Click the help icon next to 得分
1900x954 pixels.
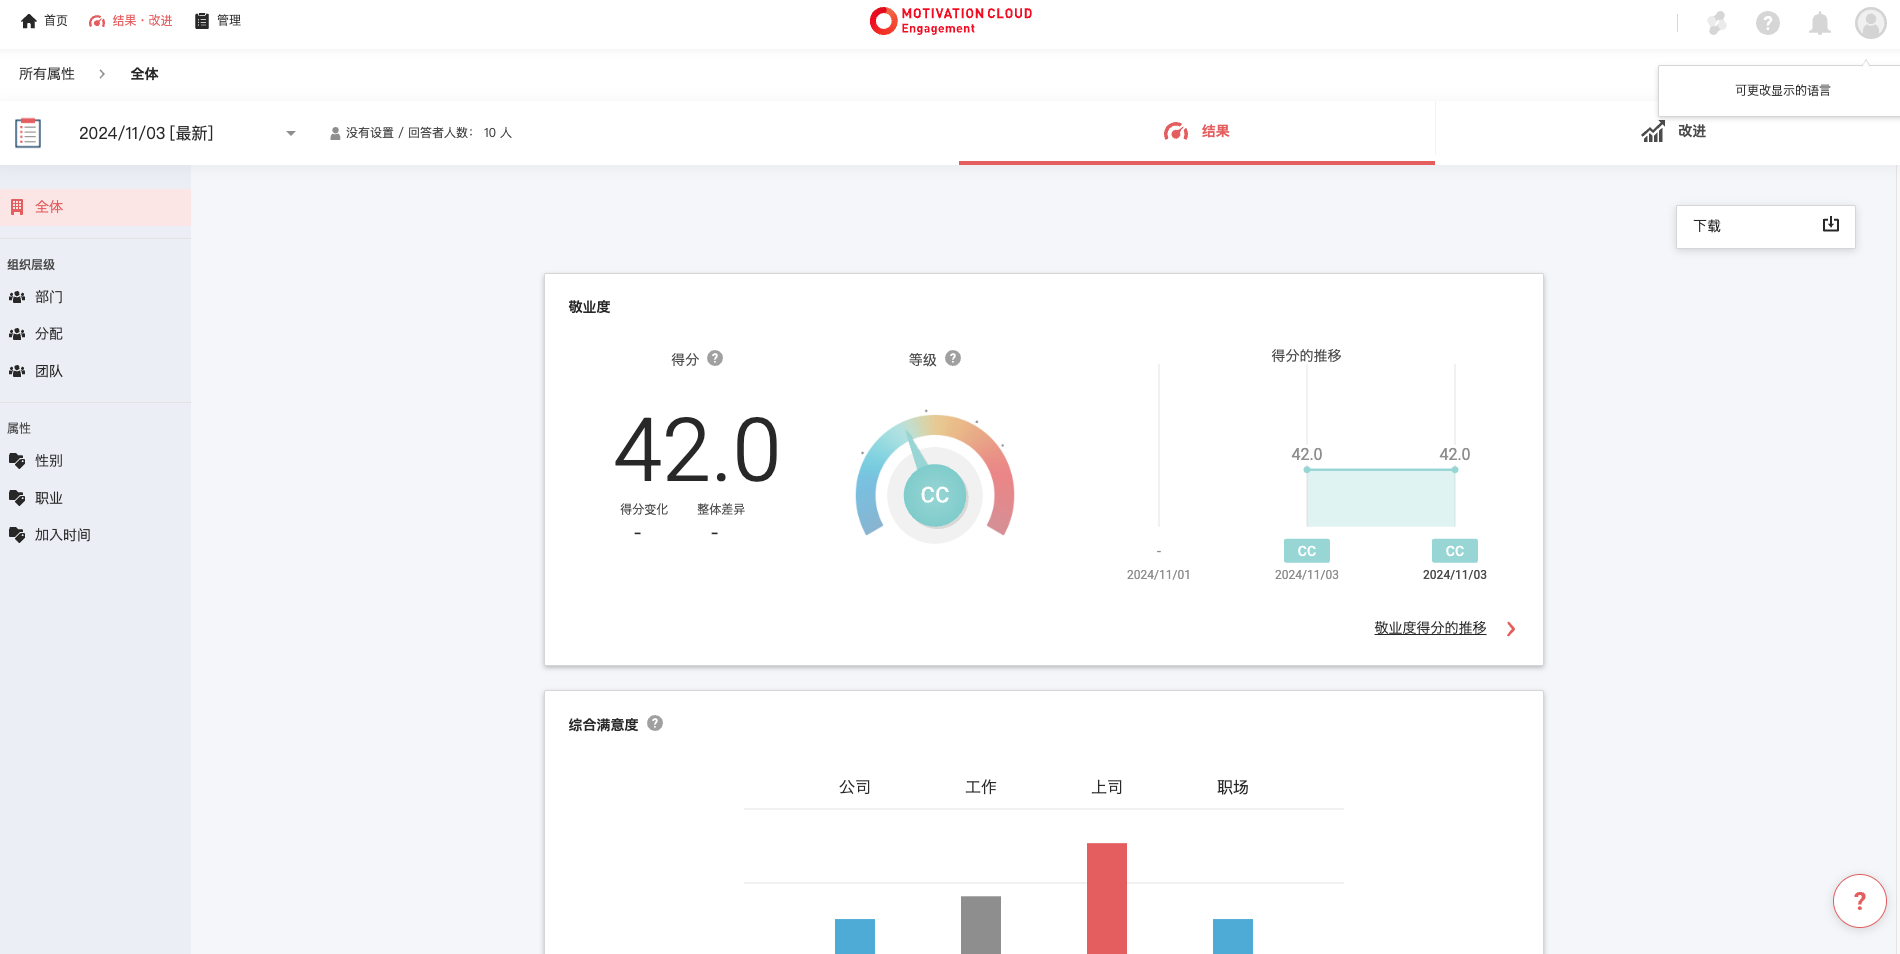pos(715,358)
